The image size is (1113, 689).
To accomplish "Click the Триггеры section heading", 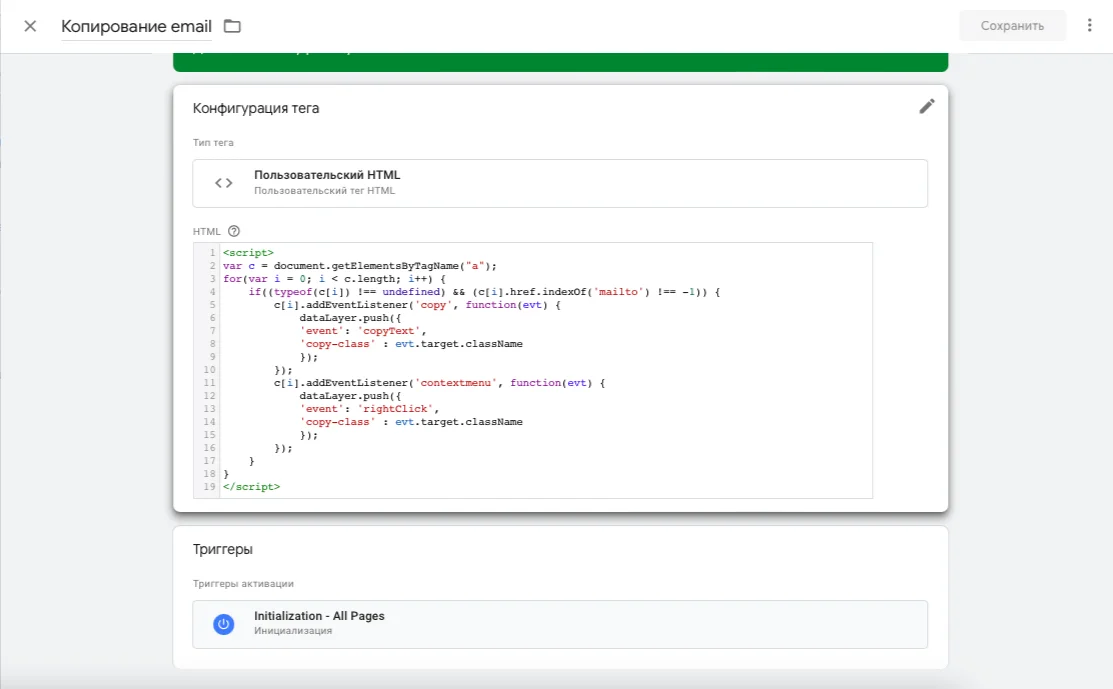I will 222,549.
